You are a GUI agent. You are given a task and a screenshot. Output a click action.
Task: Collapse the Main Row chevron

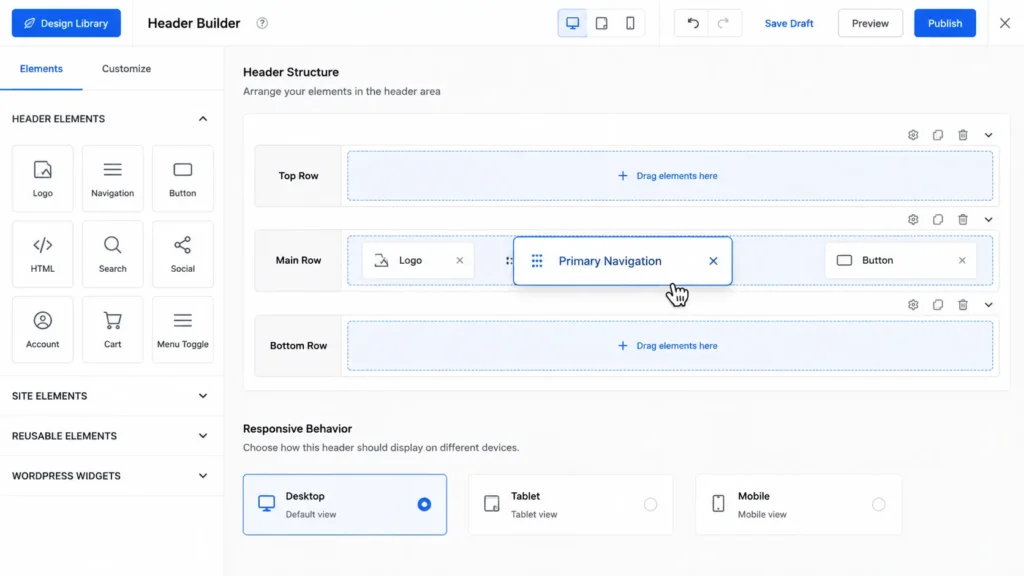988,219
